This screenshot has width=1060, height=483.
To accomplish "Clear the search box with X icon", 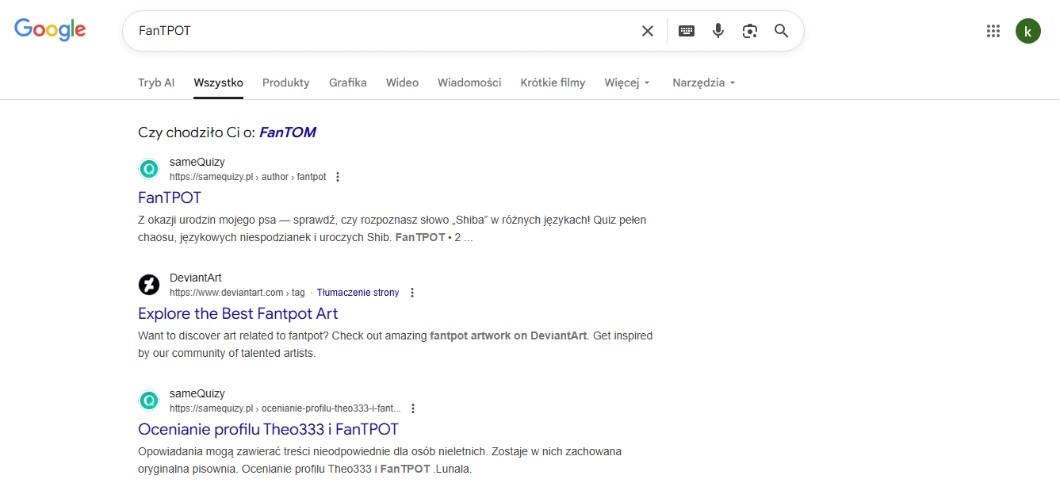I will point(647,31).
